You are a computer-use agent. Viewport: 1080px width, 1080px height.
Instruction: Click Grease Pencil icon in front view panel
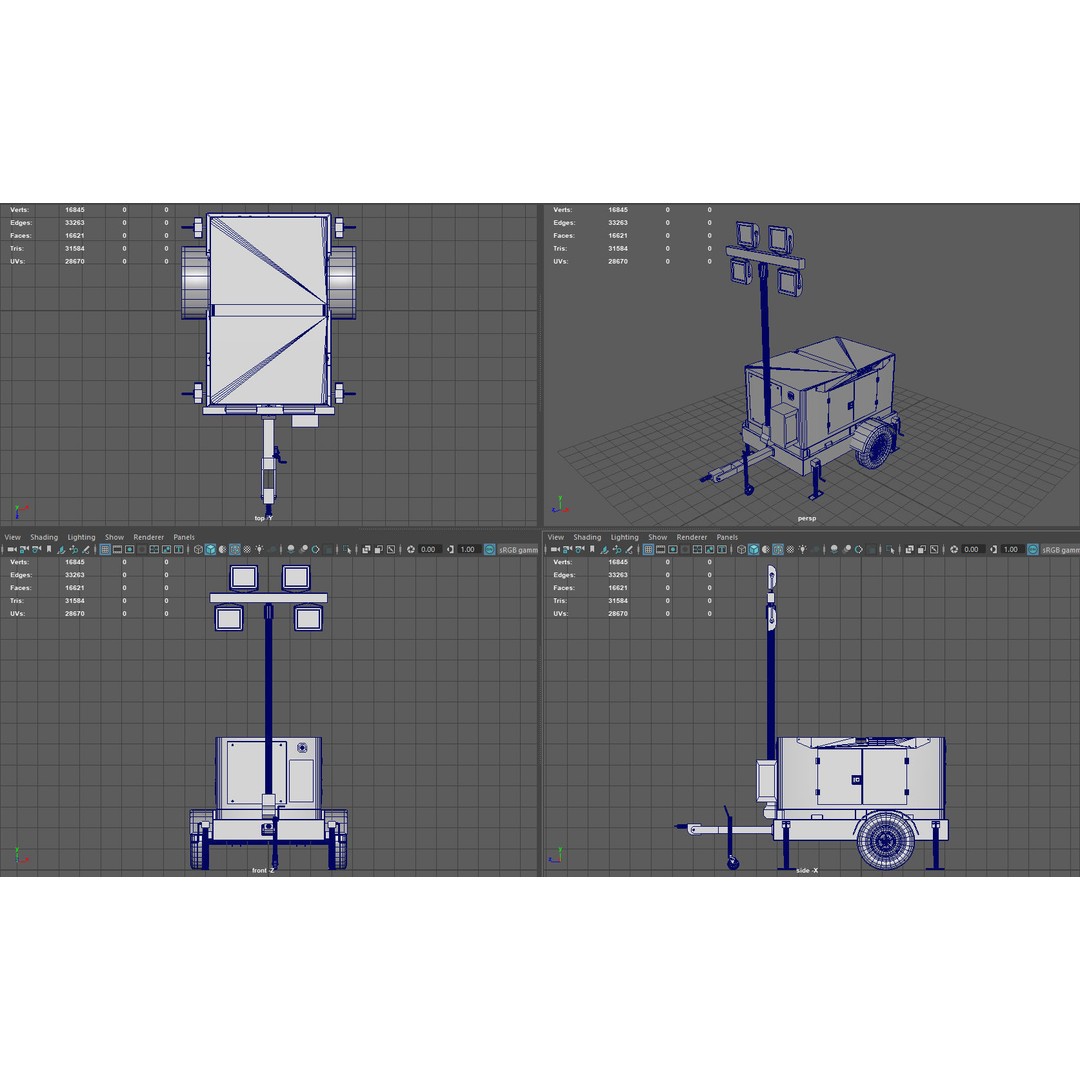pos(85,549)
